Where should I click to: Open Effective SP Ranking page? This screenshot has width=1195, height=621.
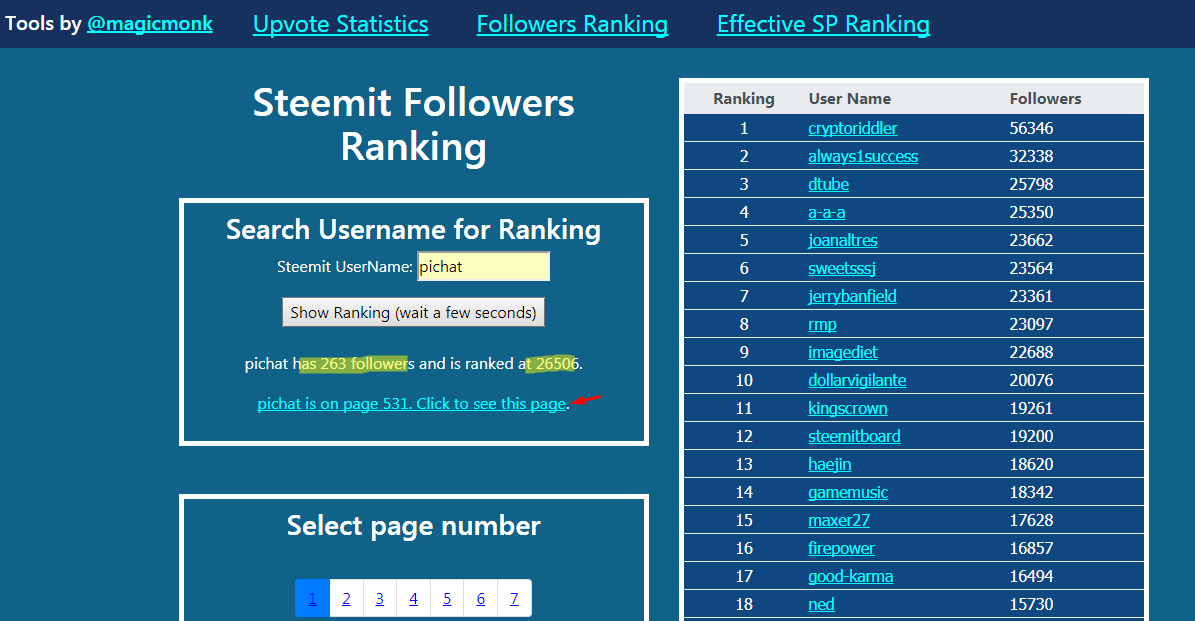click(x=823, y=24)
